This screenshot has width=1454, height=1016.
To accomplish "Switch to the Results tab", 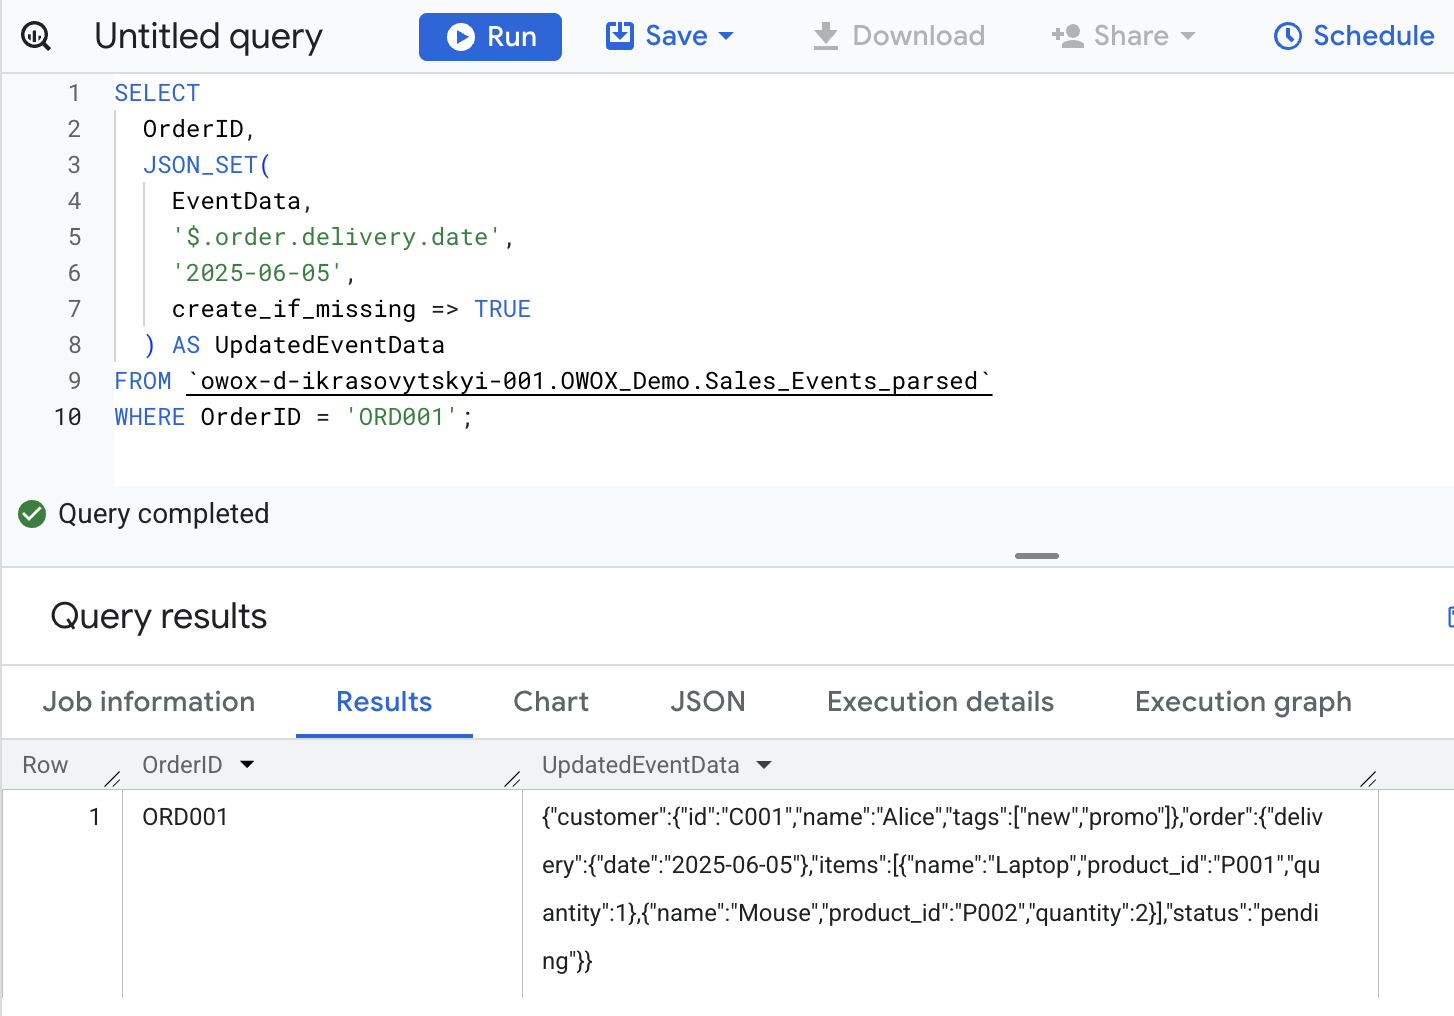I will click(x=384, y=702).
